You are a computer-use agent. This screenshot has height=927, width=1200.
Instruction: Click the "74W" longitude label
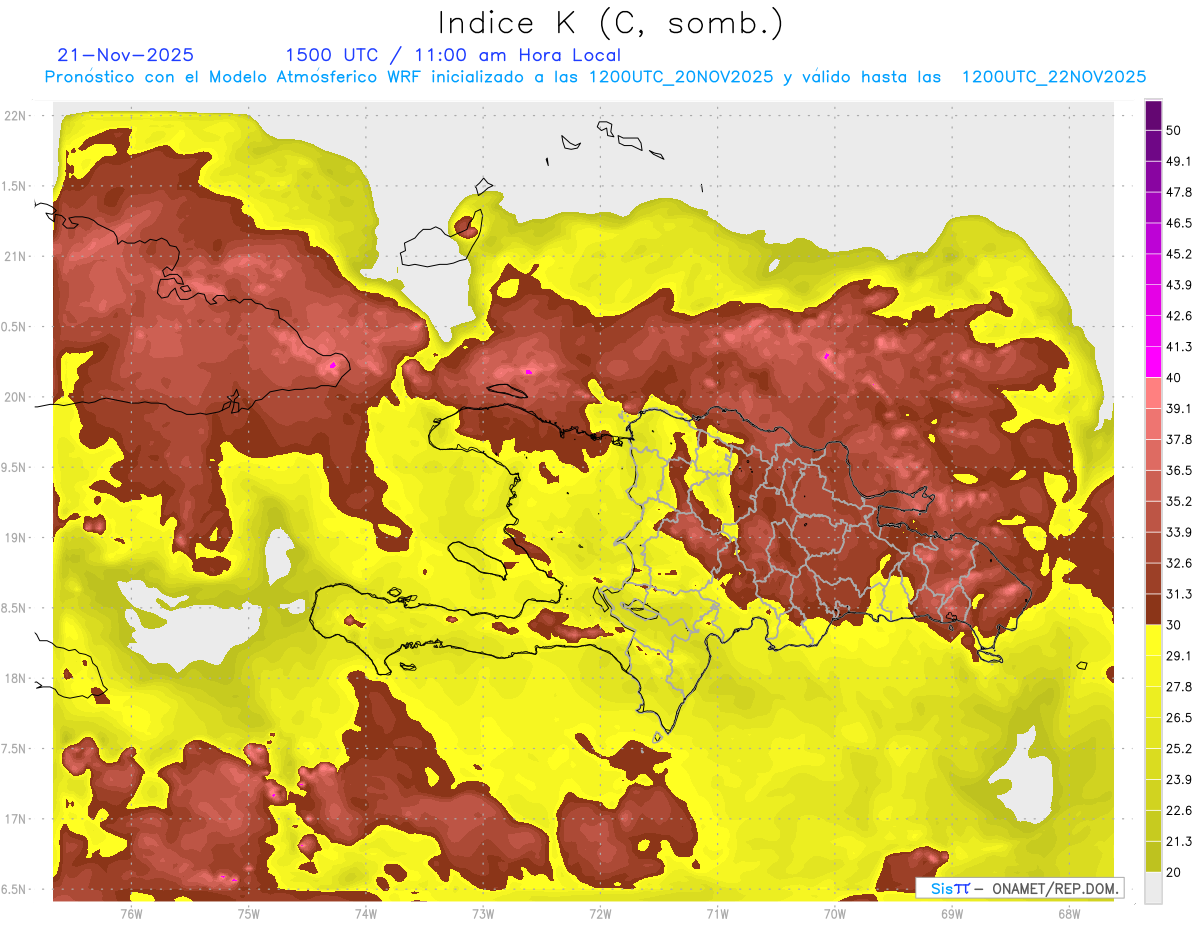click(x=366, y=914)
